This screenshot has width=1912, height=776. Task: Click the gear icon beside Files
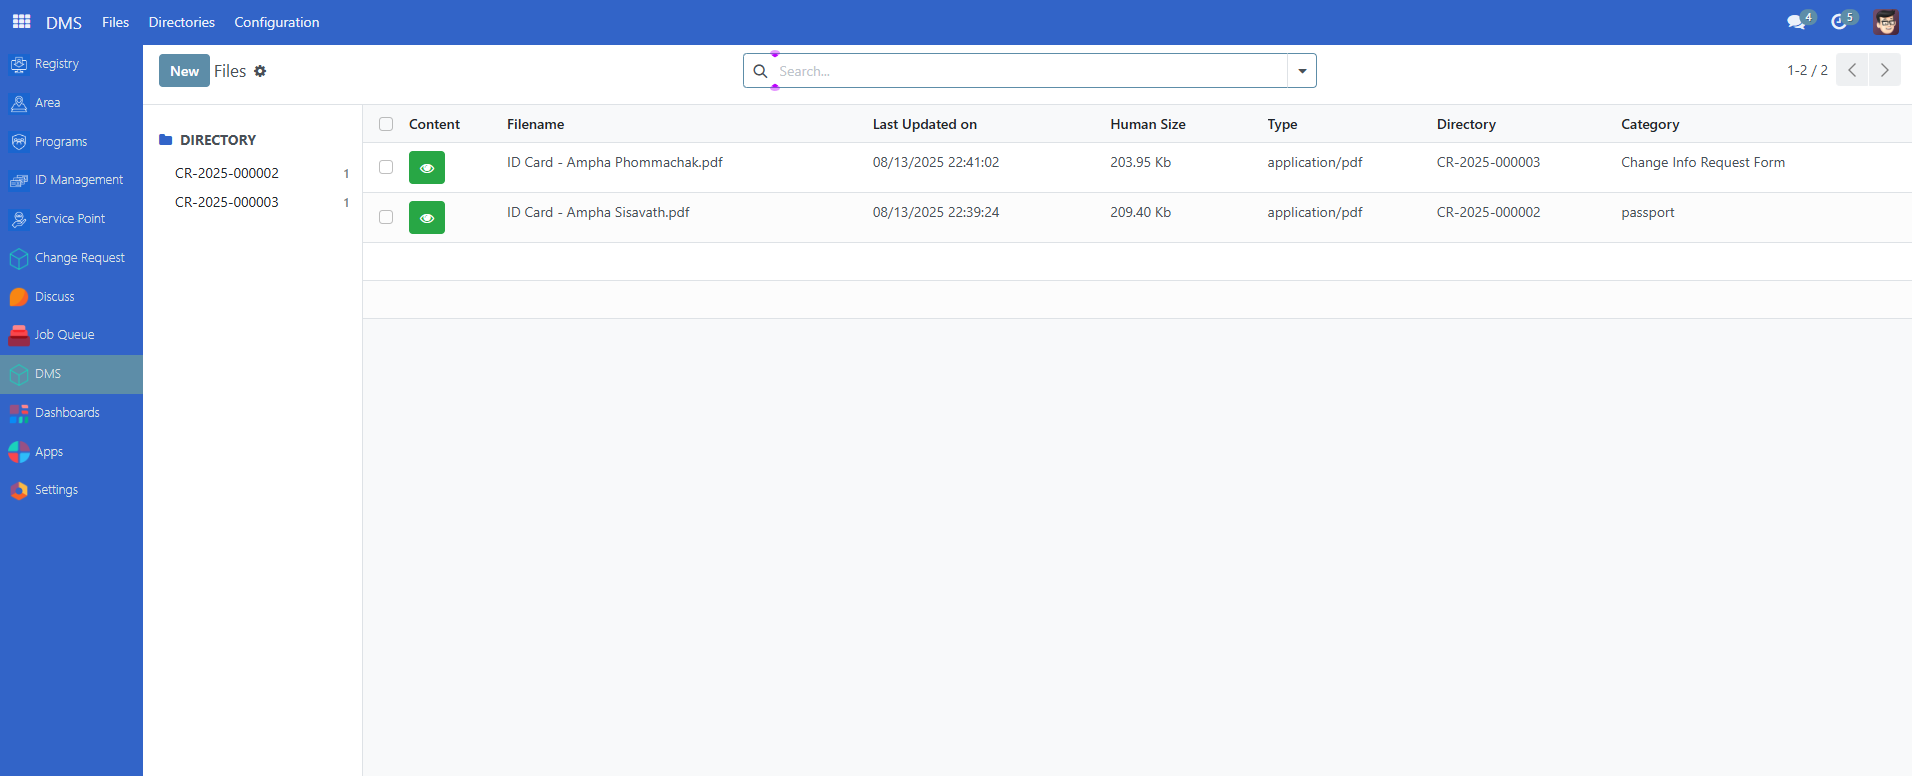coord(260,71)
